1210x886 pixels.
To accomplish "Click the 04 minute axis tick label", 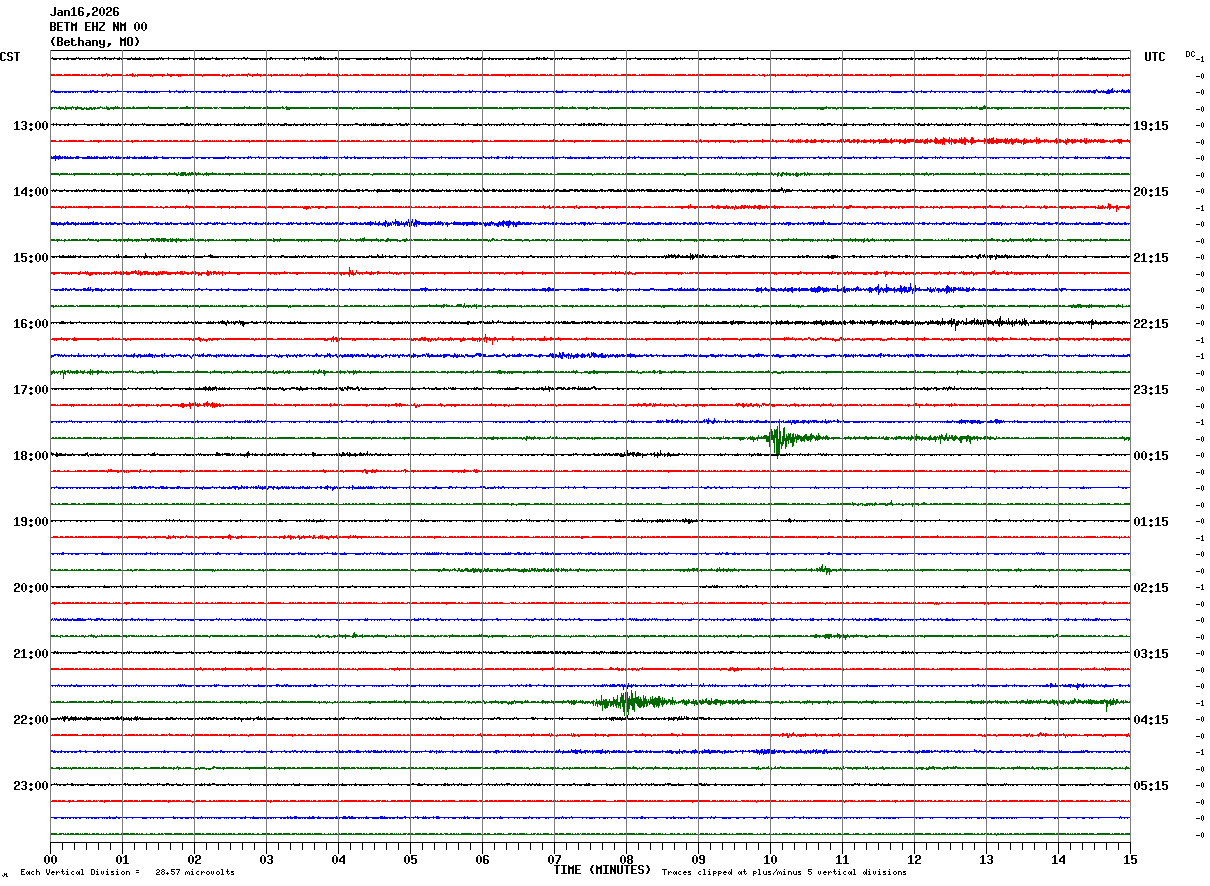I will 339,860.
